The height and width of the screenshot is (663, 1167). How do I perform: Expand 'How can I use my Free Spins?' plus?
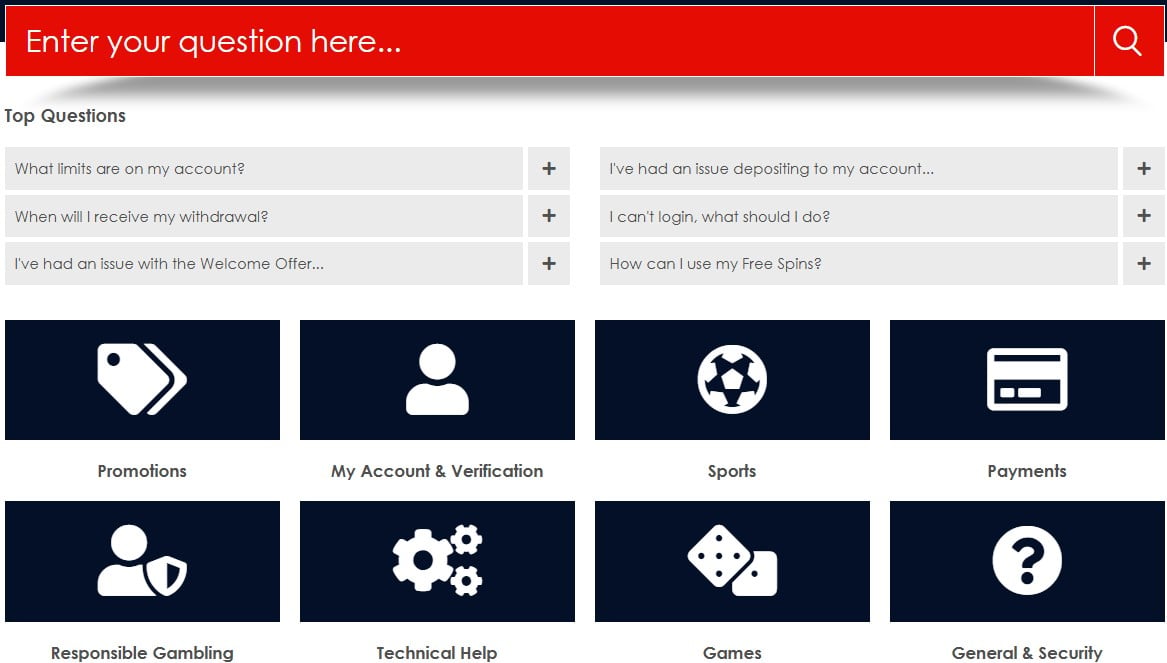(1144, 263)
